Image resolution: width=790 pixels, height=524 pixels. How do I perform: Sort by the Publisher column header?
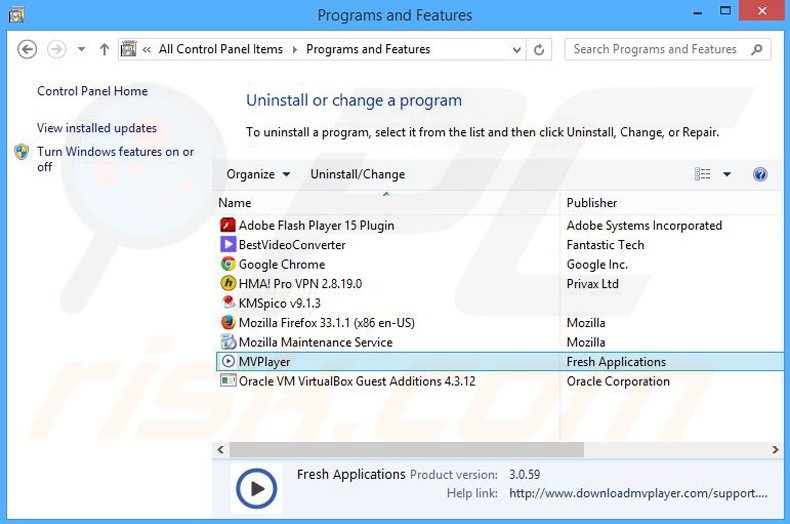[591, 203]
